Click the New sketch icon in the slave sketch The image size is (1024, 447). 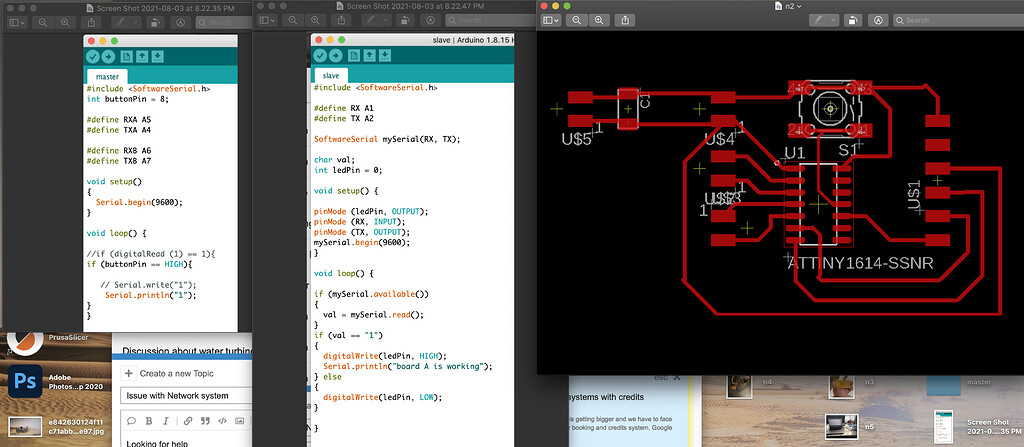[354, 55]
